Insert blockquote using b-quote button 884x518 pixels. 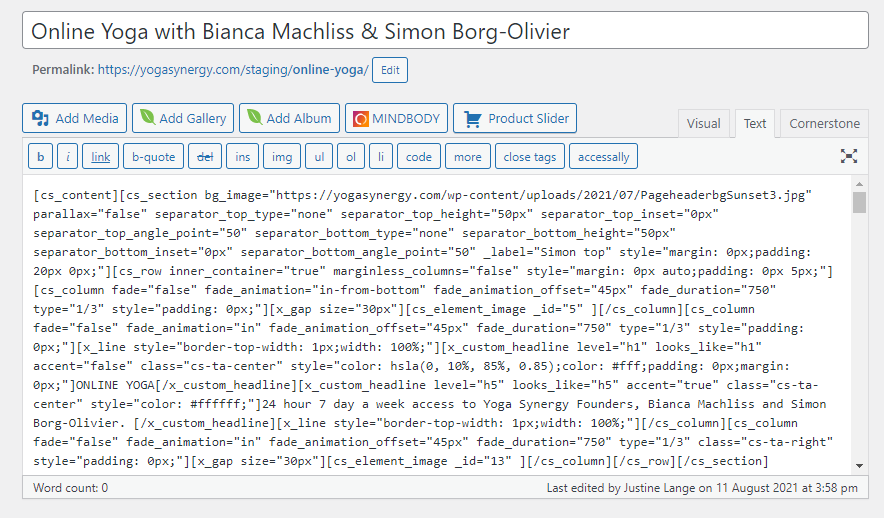(x=153, y=157)
